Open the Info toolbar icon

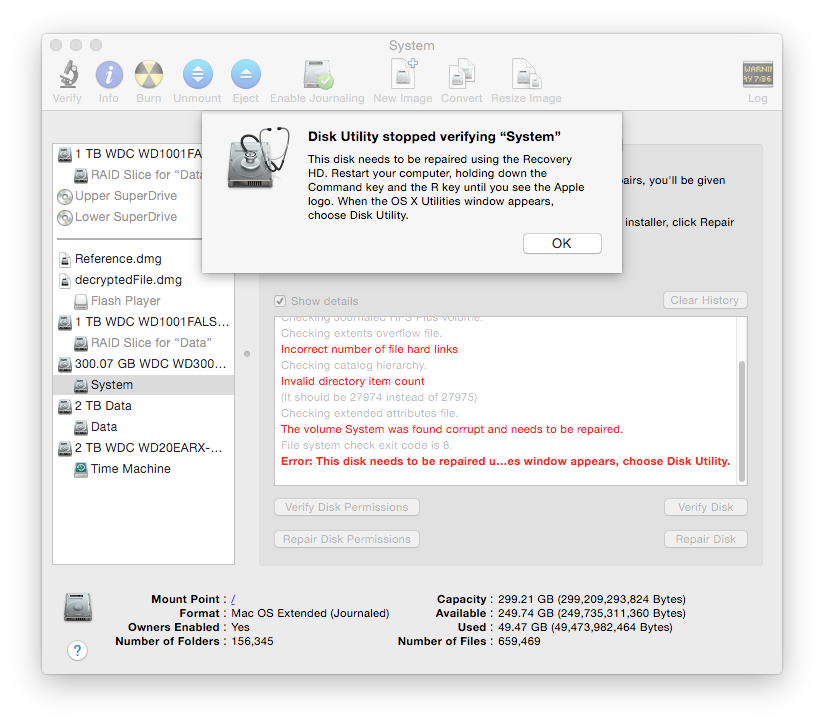point(109,75)
